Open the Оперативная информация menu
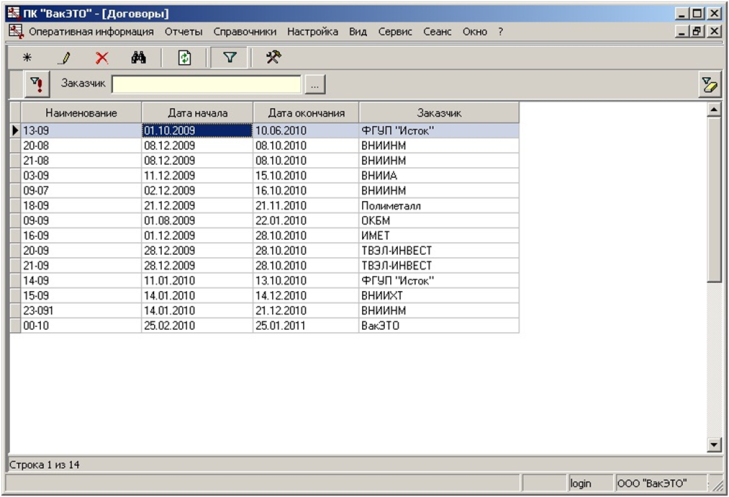This screenshot has height=497, width=729. [91, 32]
